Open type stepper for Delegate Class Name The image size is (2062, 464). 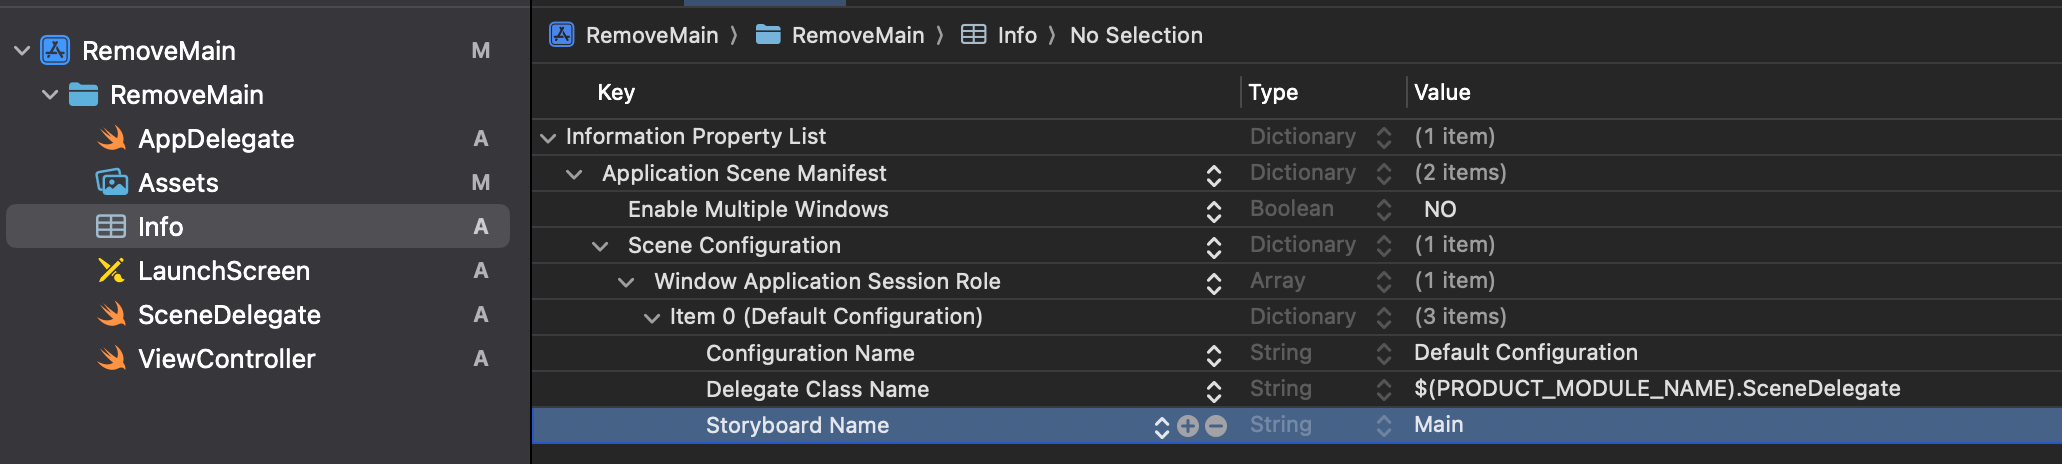1384,389
